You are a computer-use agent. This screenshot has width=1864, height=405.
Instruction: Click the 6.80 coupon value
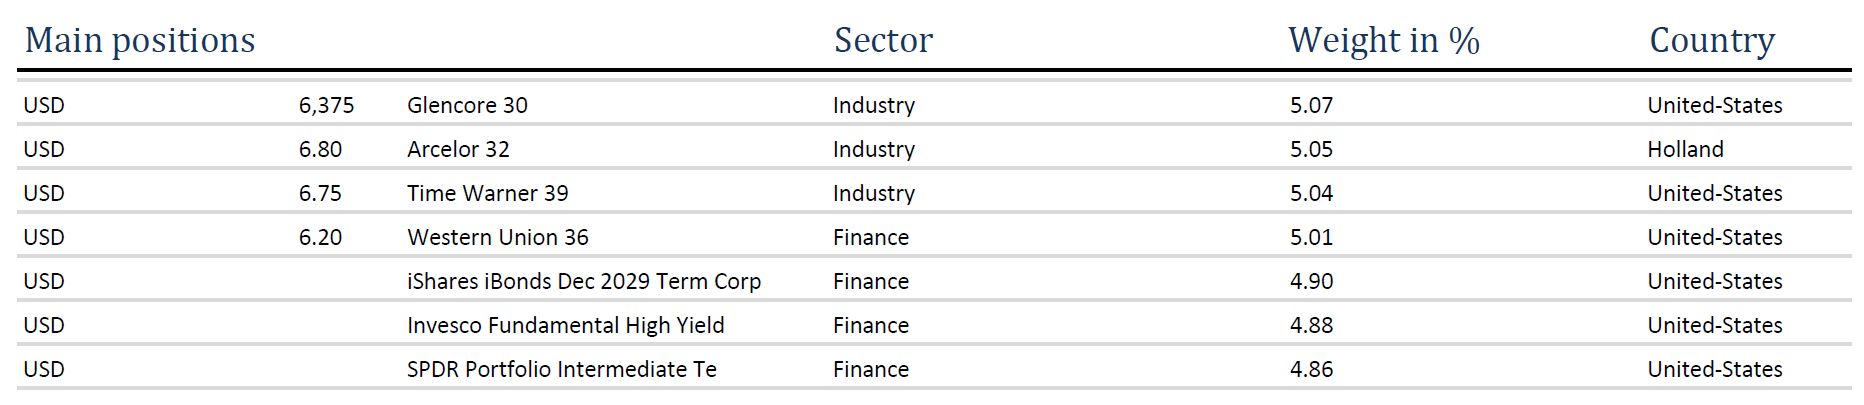(x=320, y=149)
